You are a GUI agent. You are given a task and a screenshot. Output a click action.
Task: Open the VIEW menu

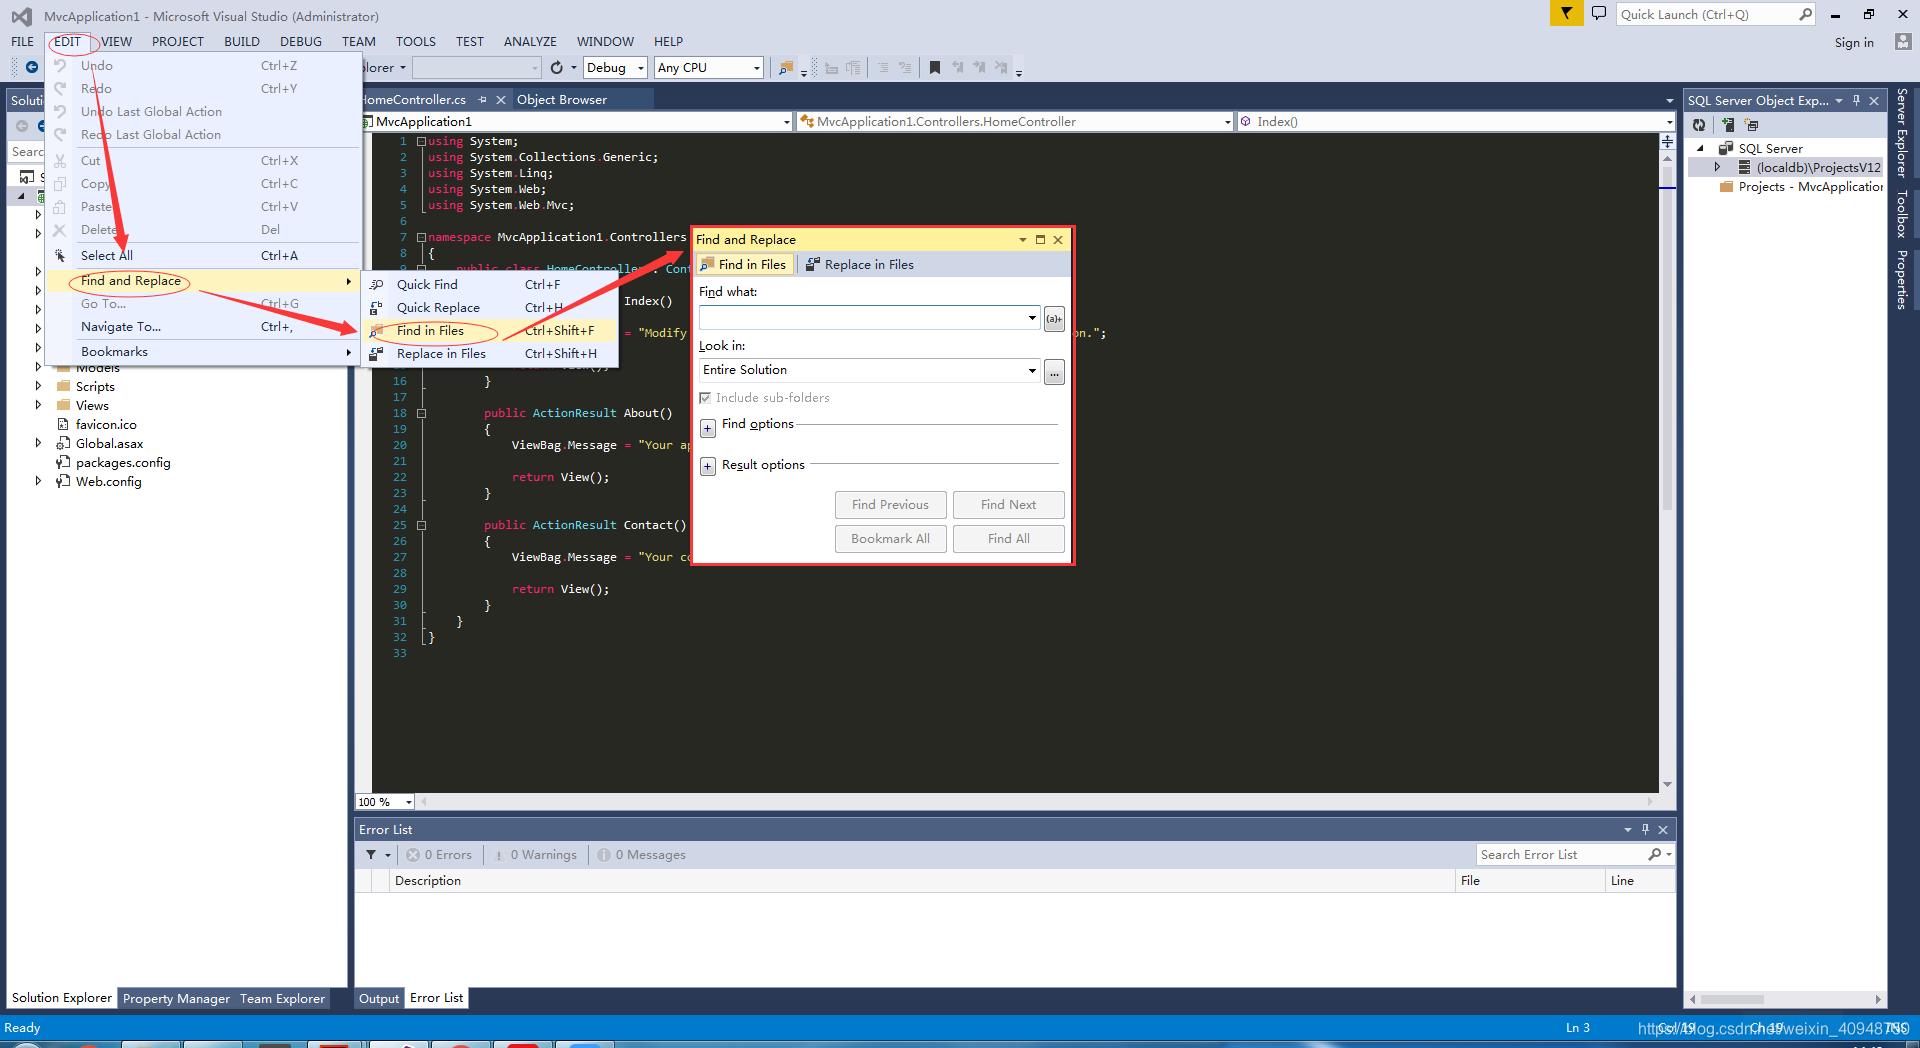116,42
